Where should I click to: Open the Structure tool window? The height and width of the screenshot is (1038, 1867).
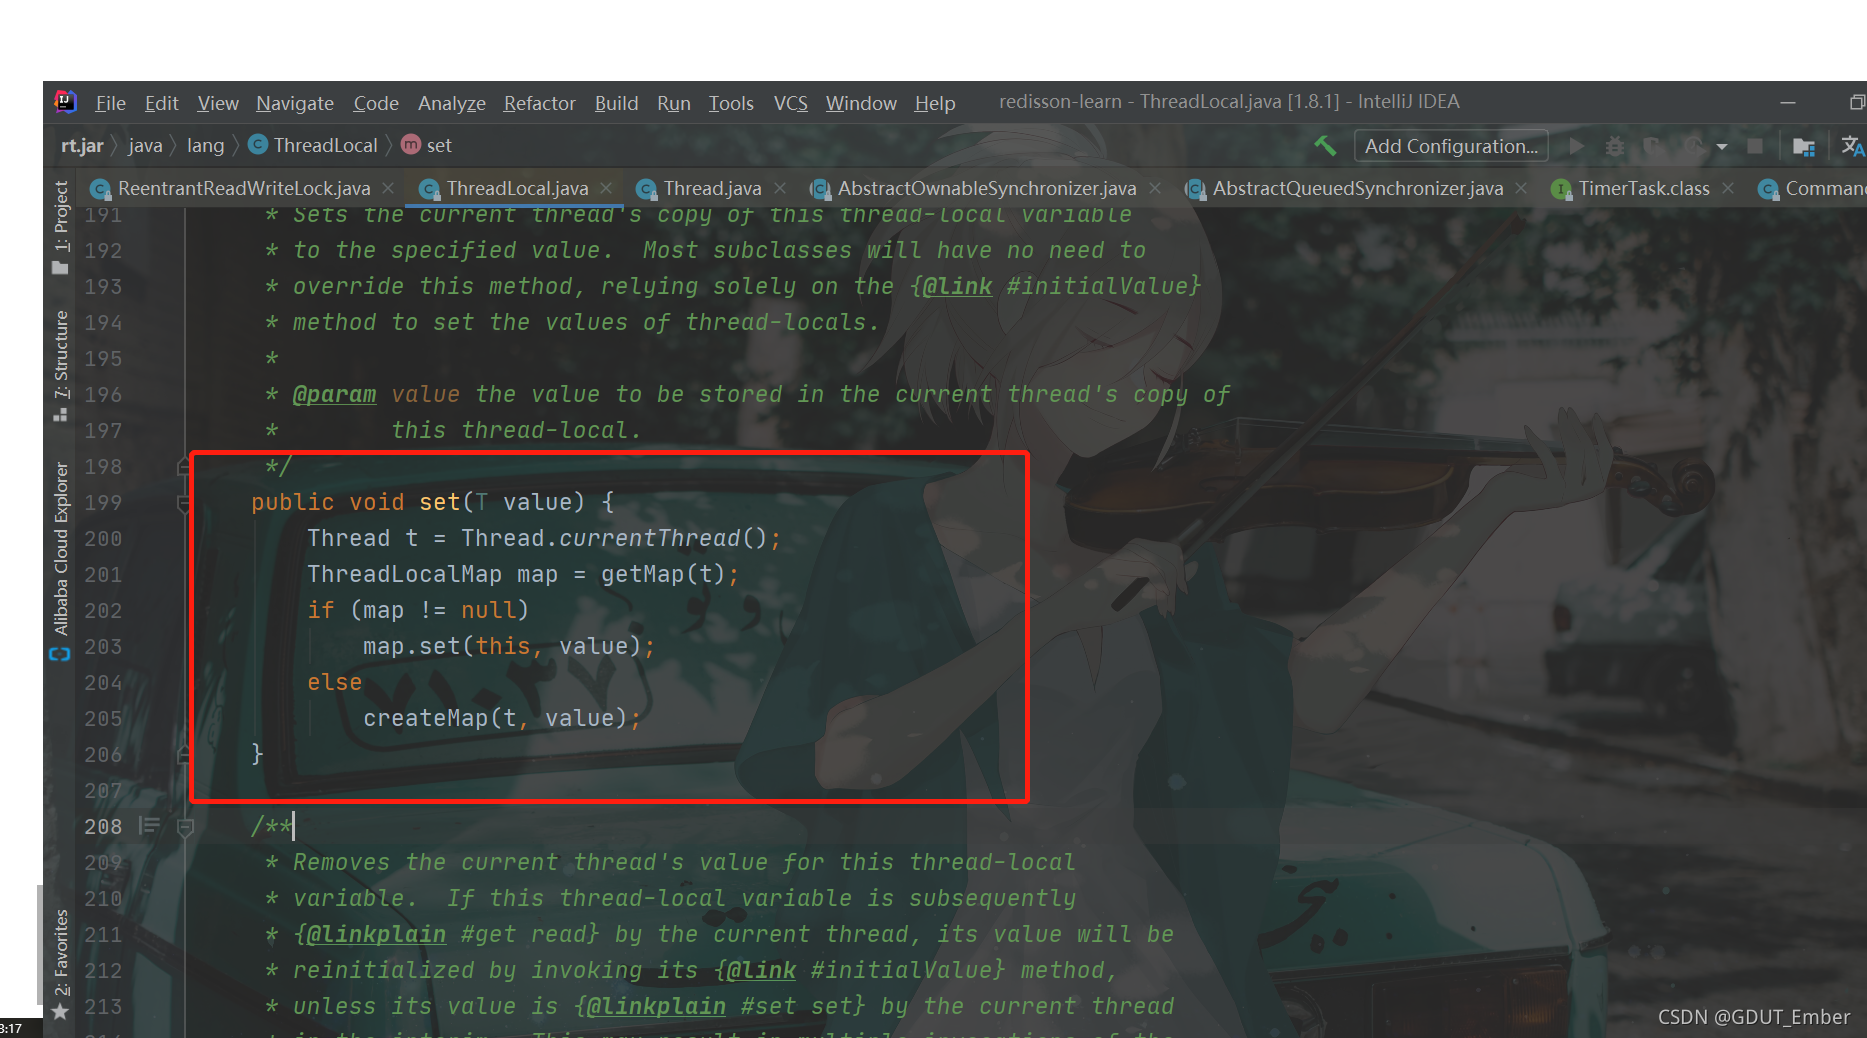(61, 366)
